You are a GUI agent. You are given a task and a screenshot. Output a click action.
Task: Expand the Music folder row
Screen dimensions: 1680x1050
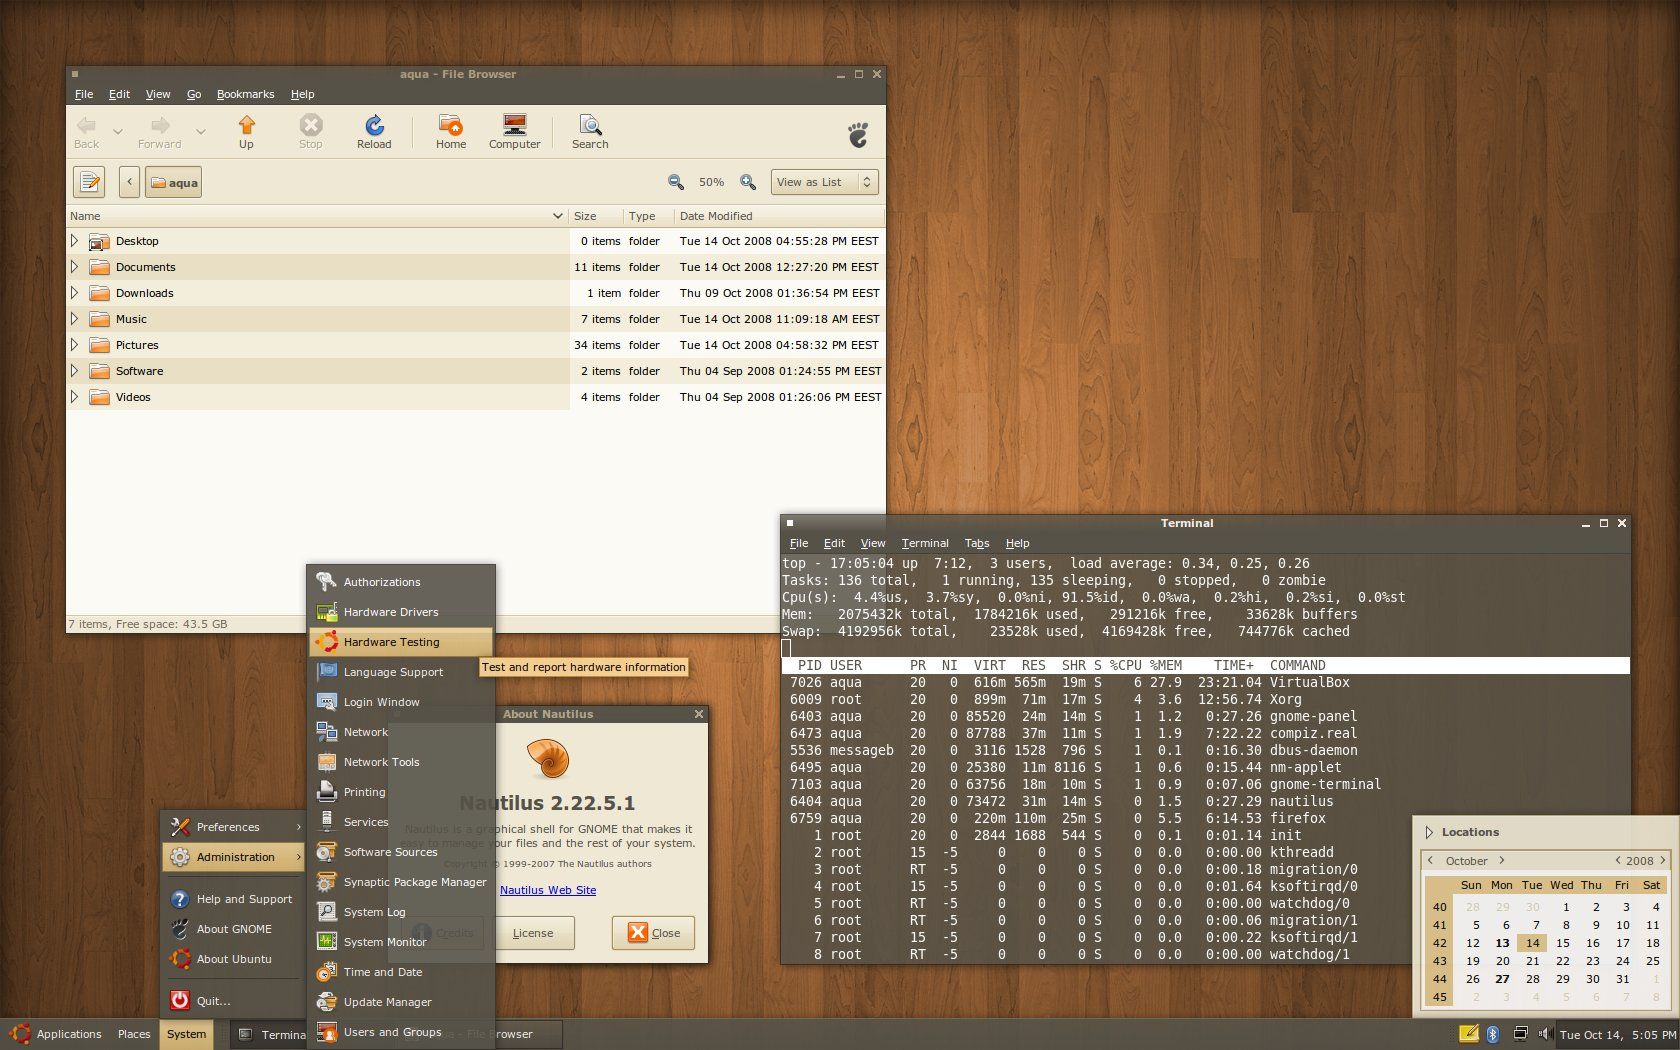74,319
